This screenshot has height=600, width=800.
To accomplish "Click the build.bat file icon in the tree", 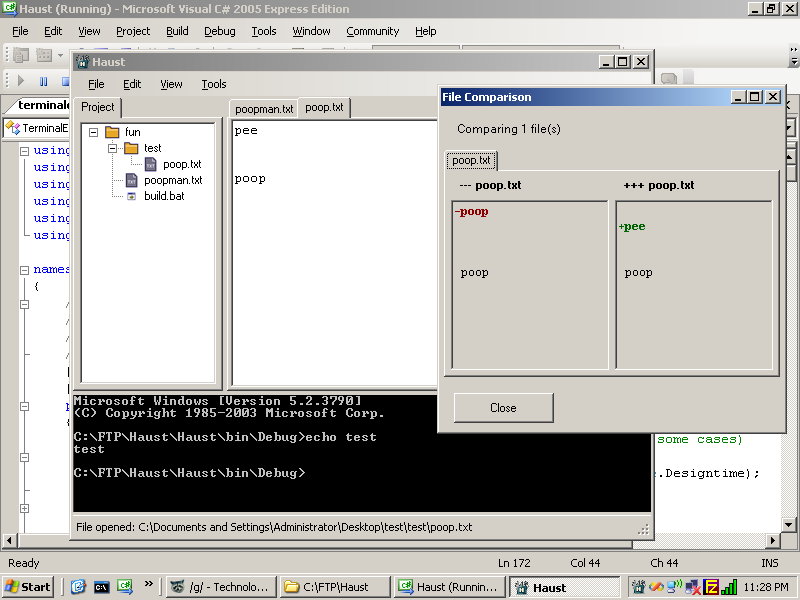I will [132, 196].
